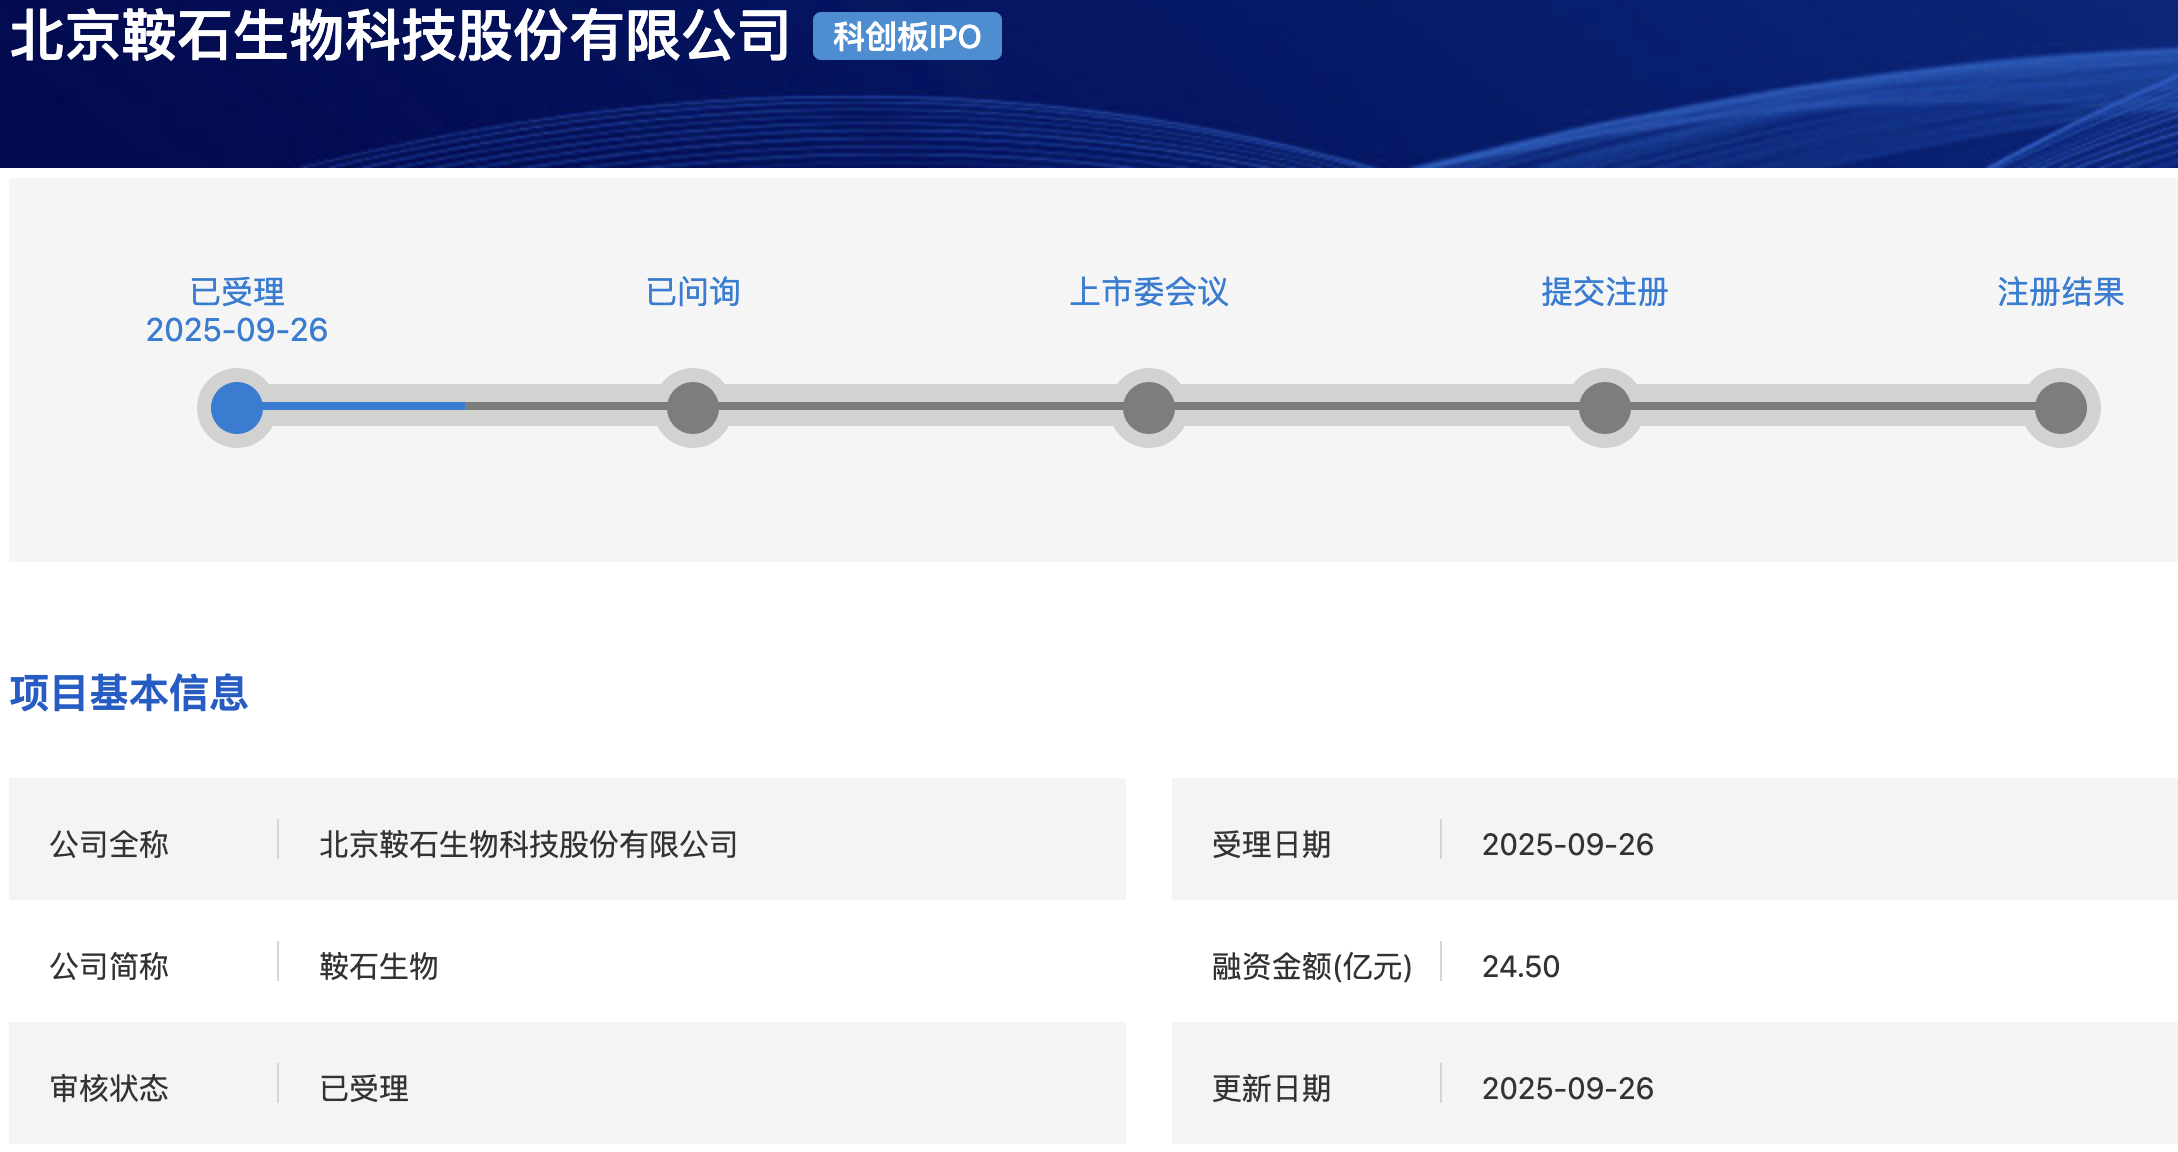Select the 已问询 stage label
The image size is (2178, 1152).
coord(693,292)
